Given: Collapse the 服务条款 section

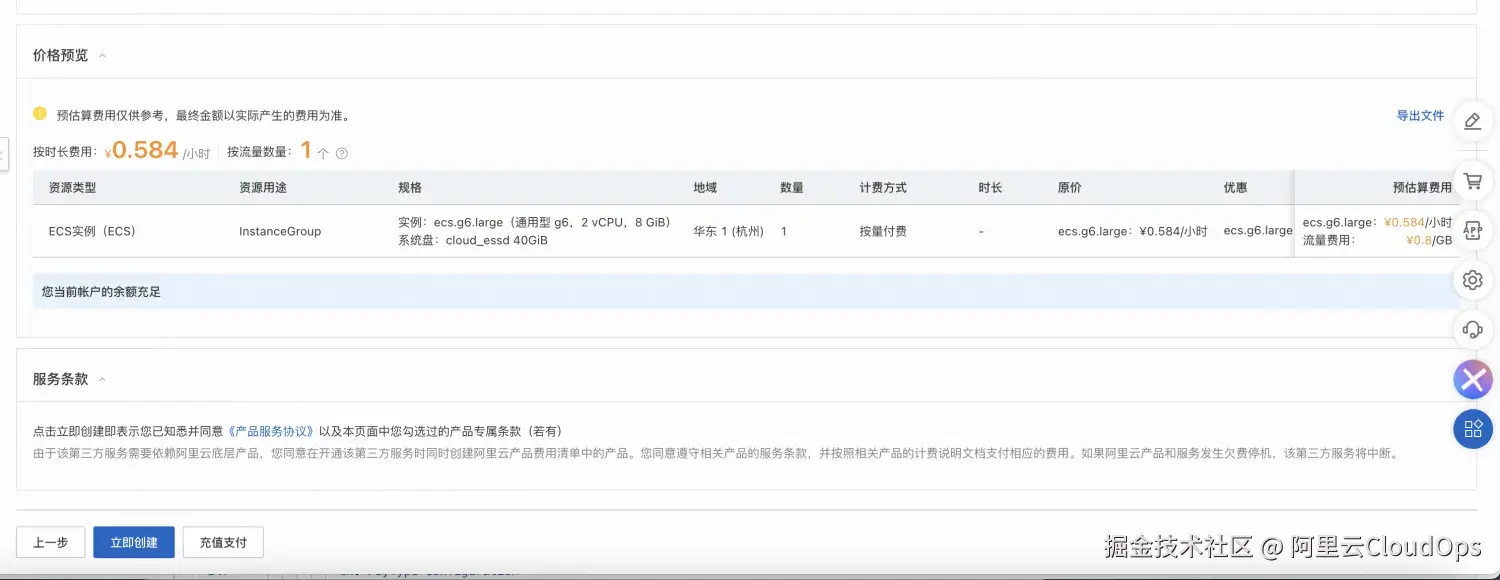Looking at the screenshot, I should 102,380.
